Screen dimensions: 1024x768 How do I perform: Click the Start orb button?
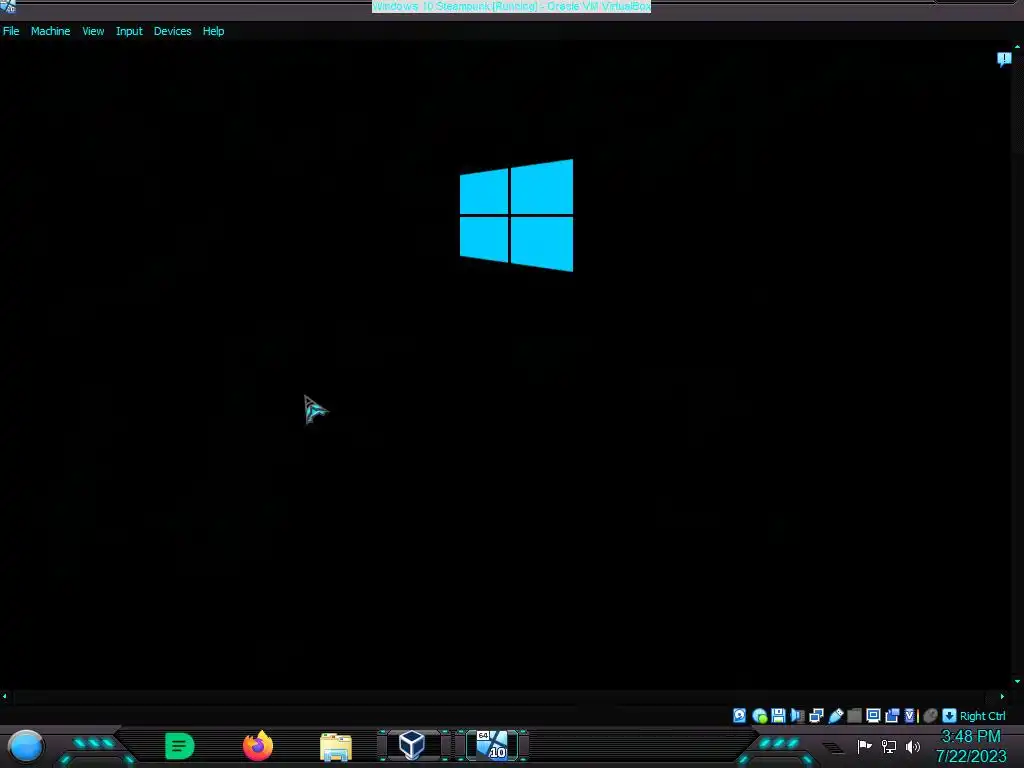(x=25, y=746)
